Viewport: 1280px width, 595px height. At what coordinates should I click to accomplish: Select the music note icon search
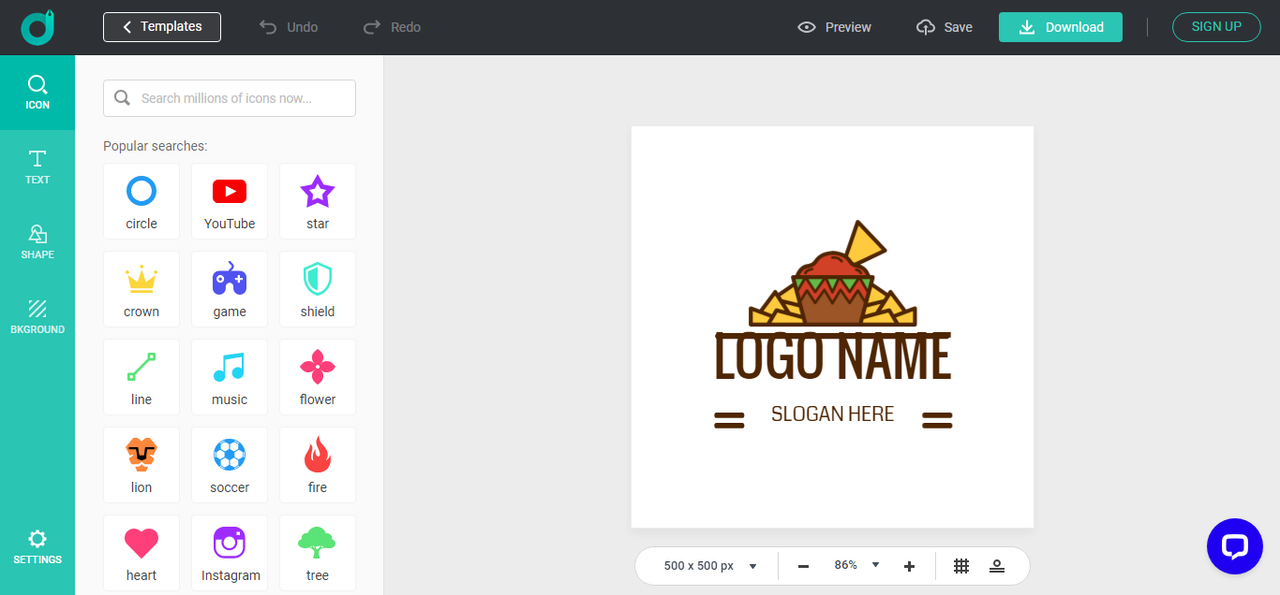pyautogui.click(x=229, y=377)
